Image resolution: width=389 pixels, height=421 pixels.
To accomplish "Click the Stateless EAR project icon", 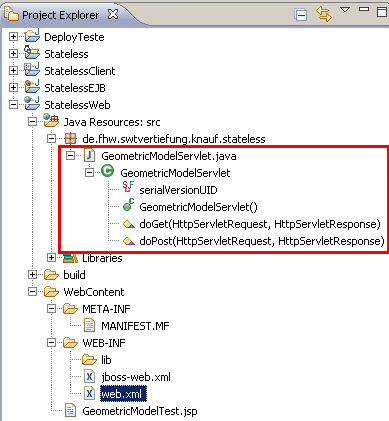I will click(32, 53).
